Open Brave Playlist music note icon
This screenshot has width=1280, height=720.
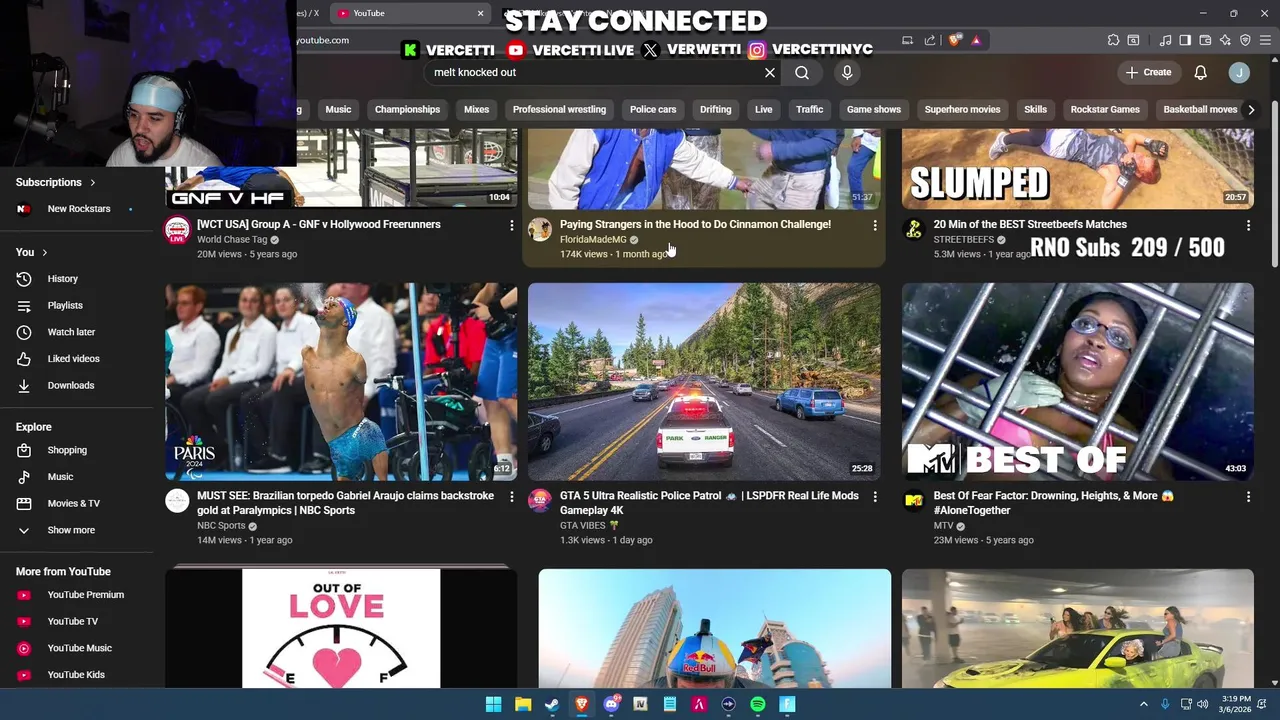click(x=1165, y=40)
